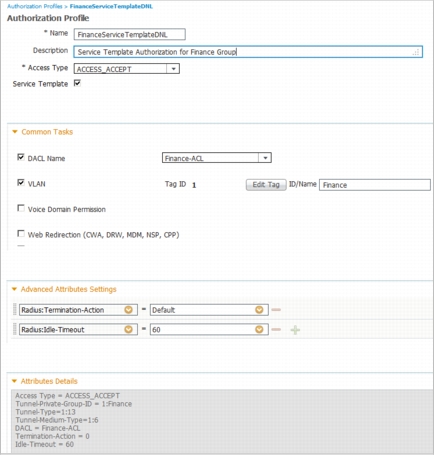Viewport: 434px width, 455px height.
Task: Add a new advanced attribute row
Action: click(295, 330)
